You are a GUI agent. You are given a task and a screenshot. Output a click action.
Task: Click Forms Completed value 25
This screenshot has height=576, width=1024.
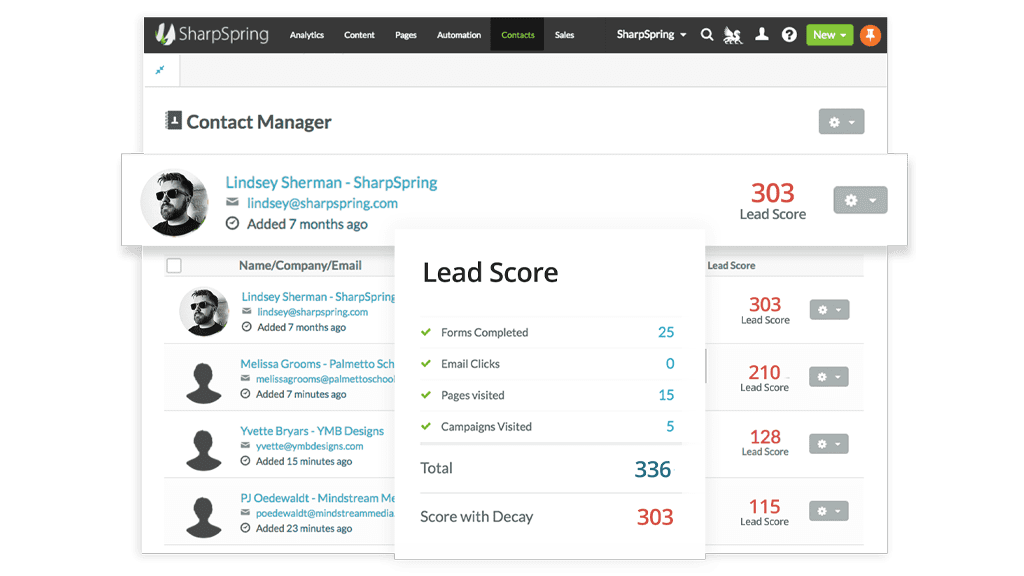tap(665, 332)
